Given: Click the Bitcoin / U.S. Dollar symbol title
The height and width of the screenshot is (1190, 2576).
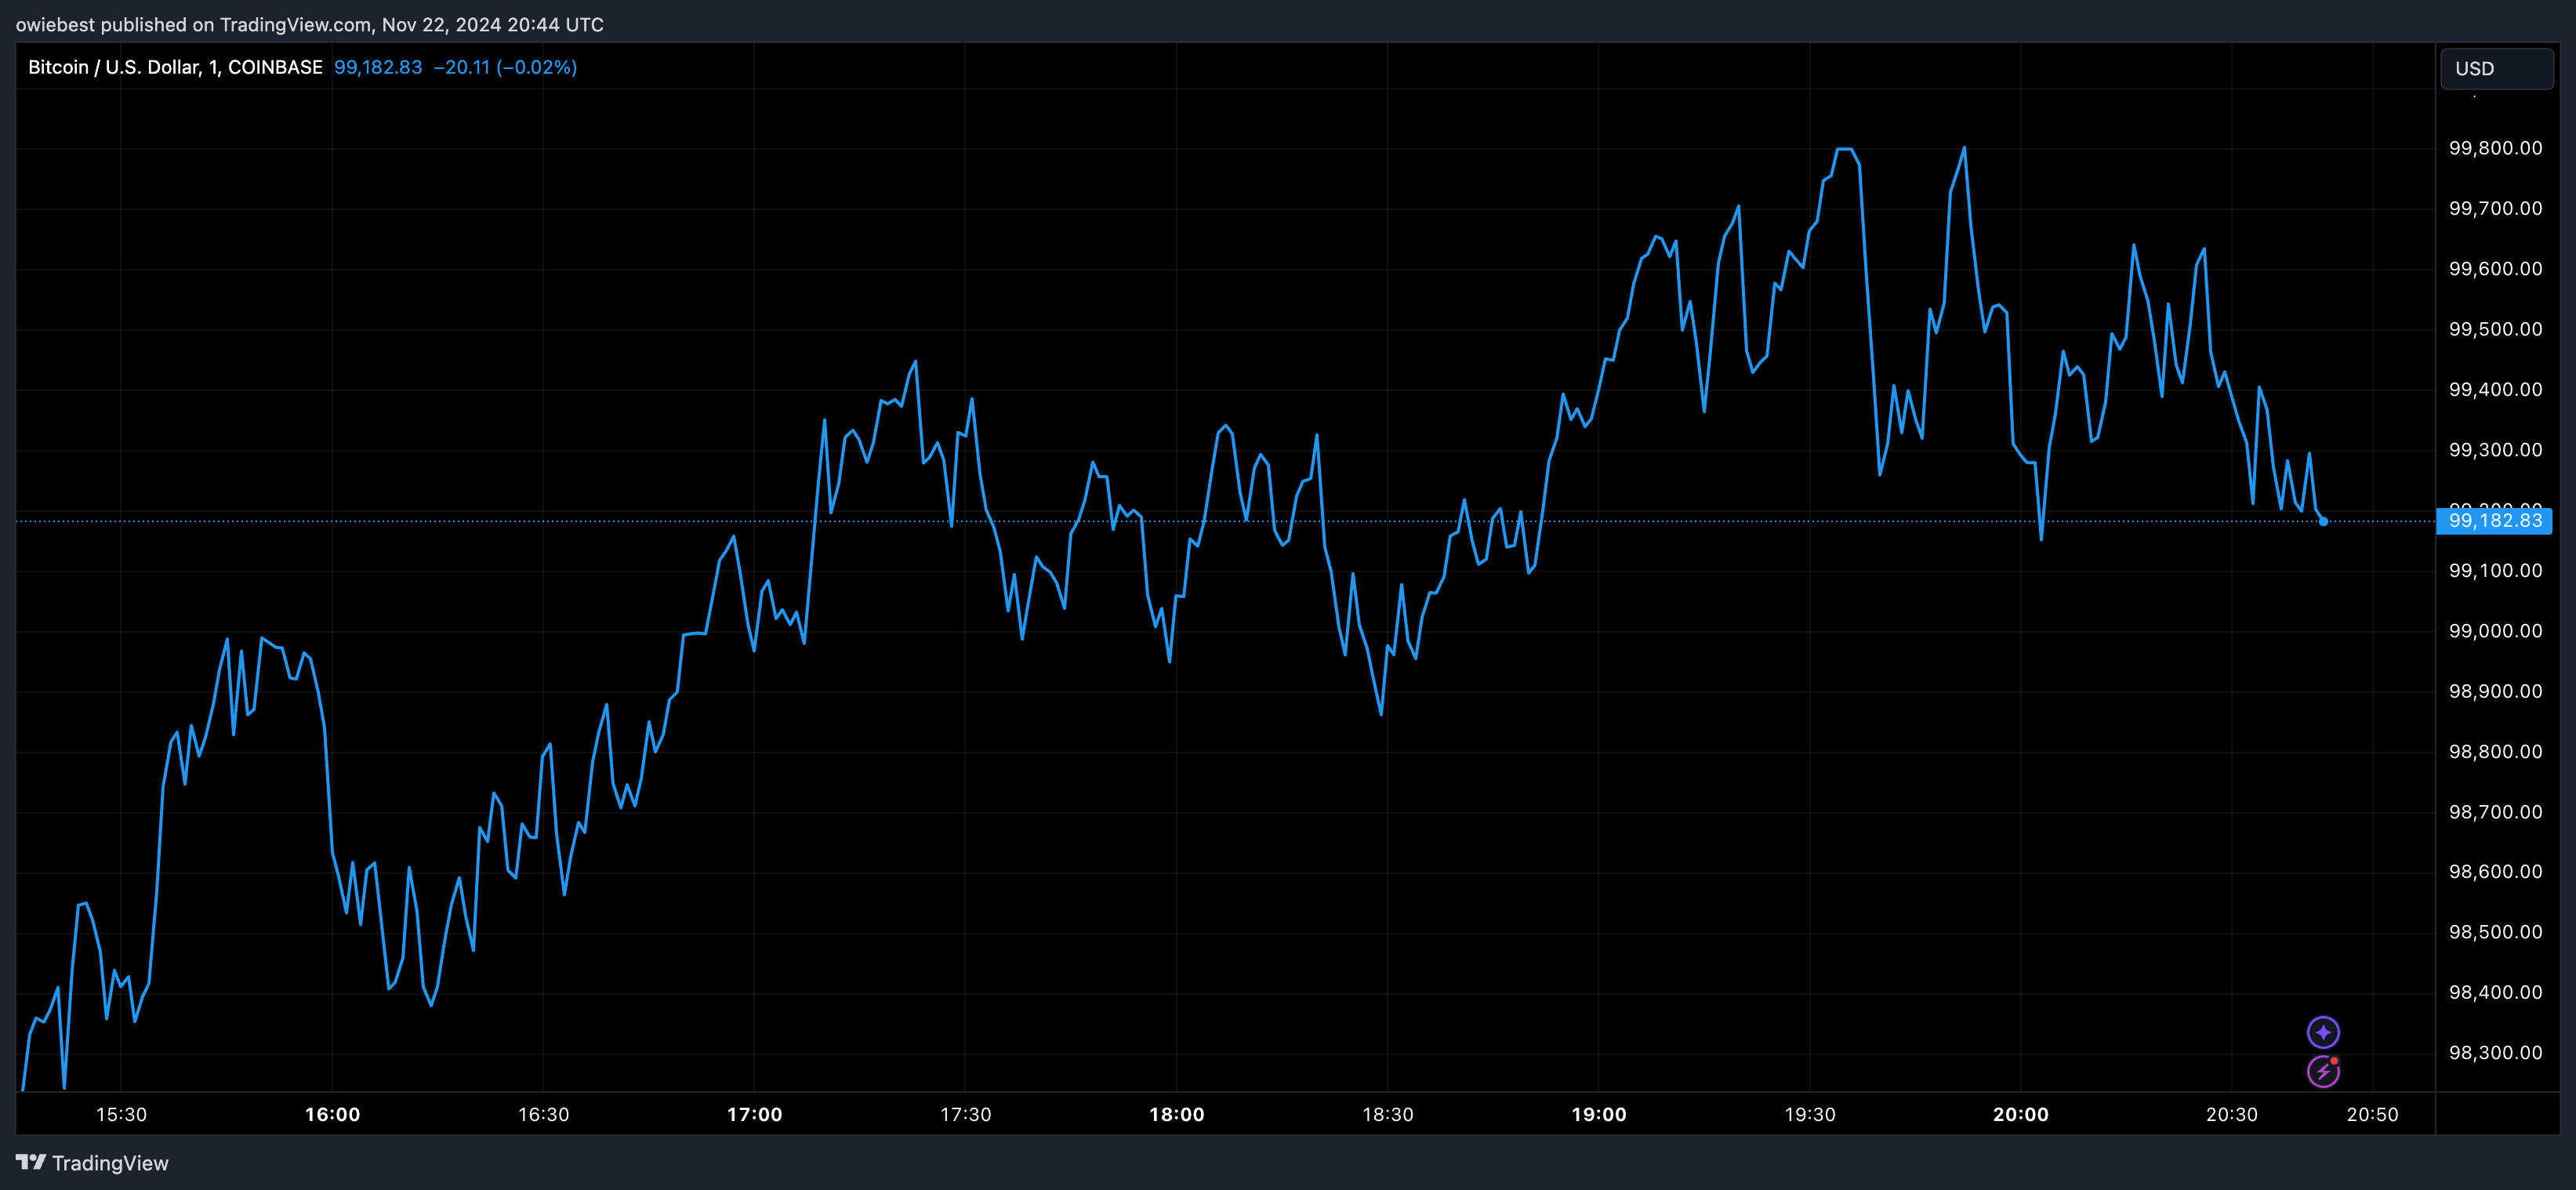Looking at the screenshot, I should coord(175,67).
